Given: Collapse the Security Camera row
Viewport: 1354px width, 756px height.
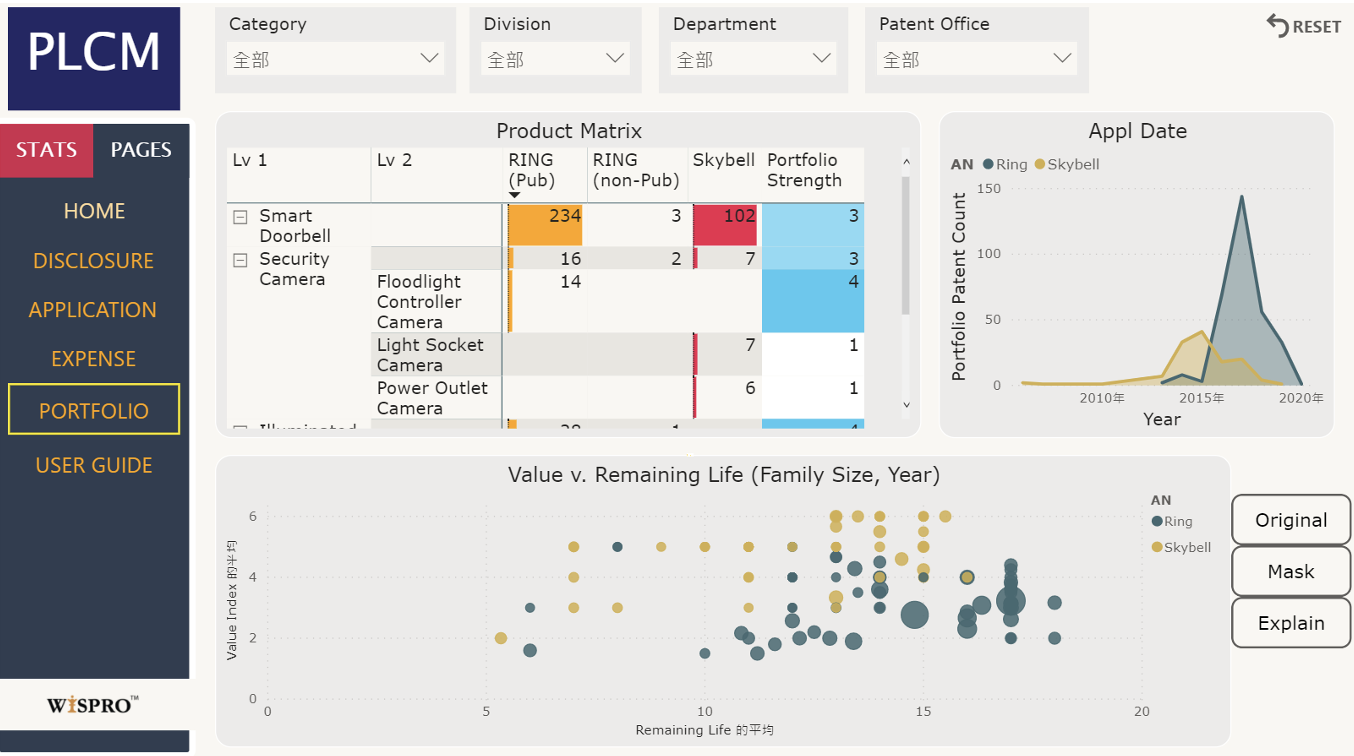Looking at the screenshot, I should coord(240,259).
